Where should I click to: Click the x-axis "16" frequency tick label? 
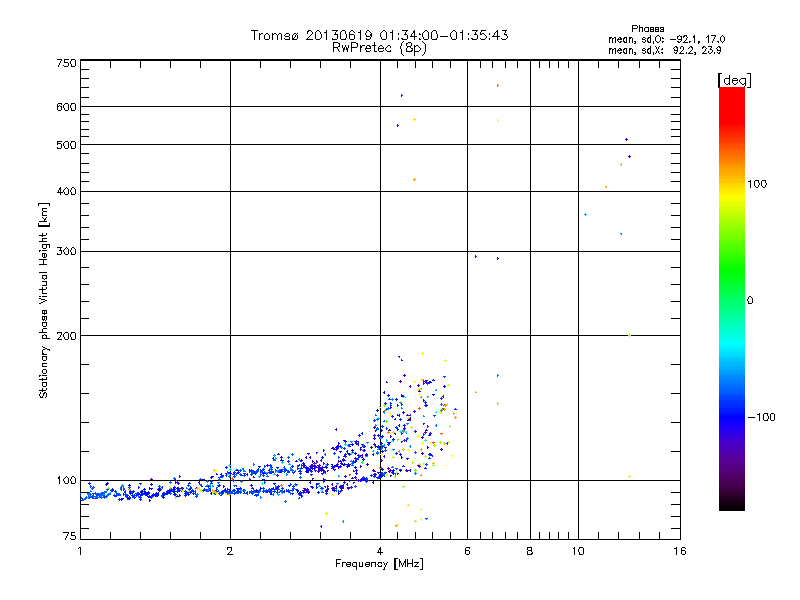pyautogui.click(x=680, y=551)
